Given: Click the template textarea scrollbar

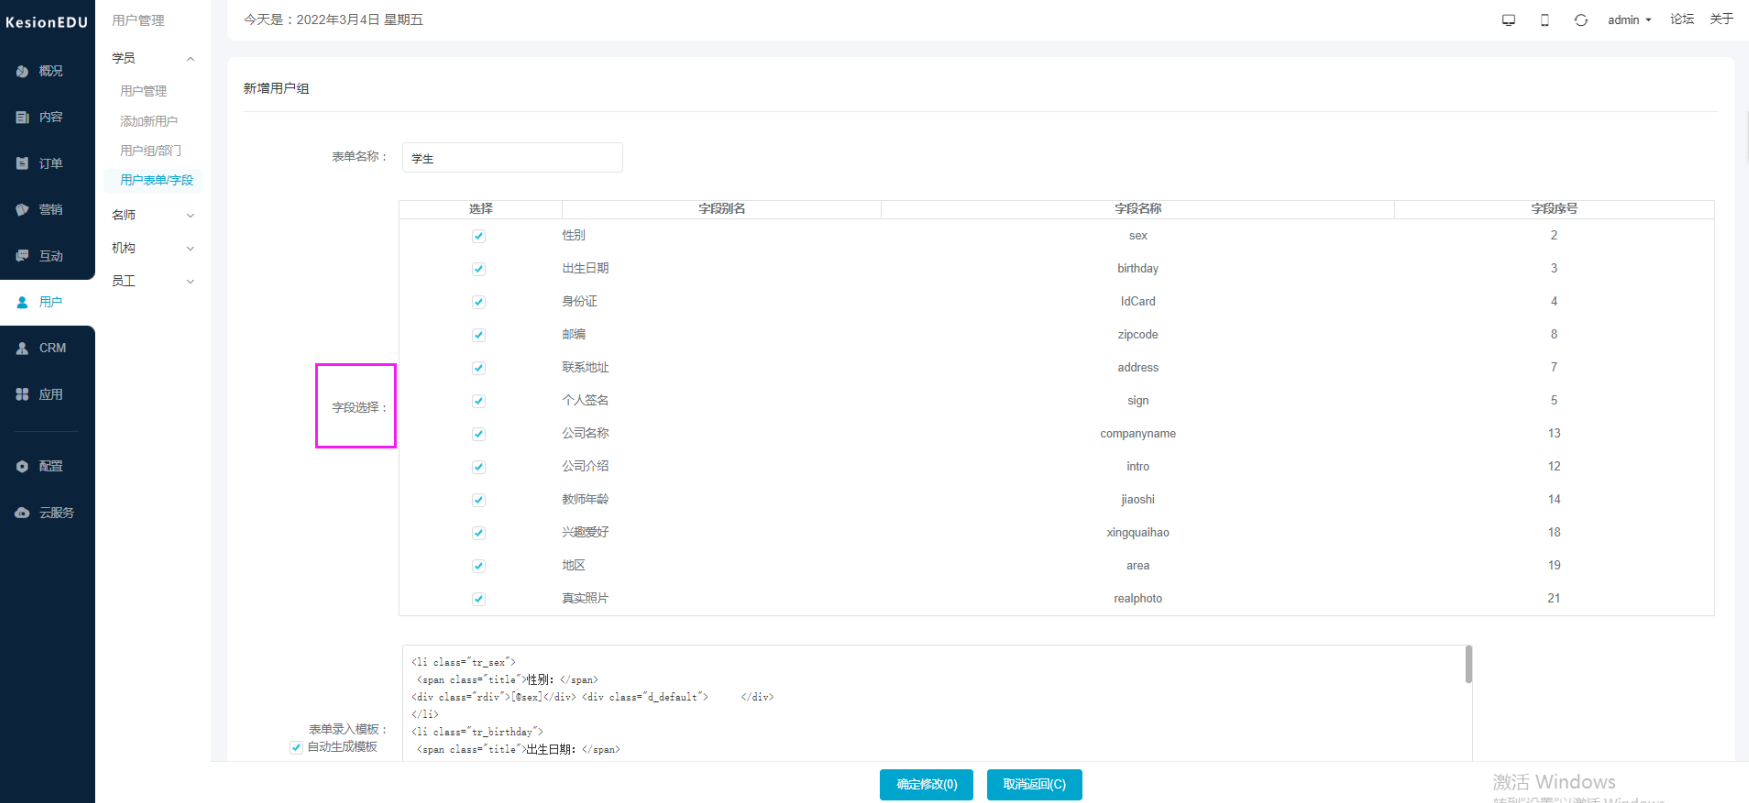Looking at the screenshot, I should (1468, 665).
